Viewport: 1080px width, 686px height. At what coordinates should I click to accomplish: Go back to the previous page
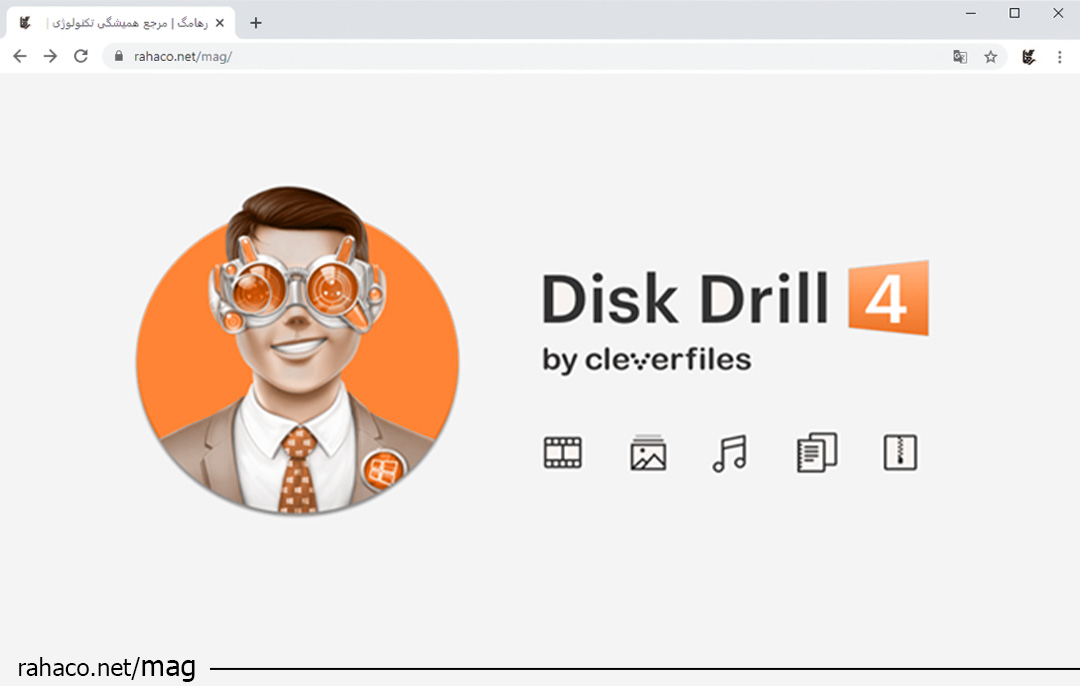(19, 57)
